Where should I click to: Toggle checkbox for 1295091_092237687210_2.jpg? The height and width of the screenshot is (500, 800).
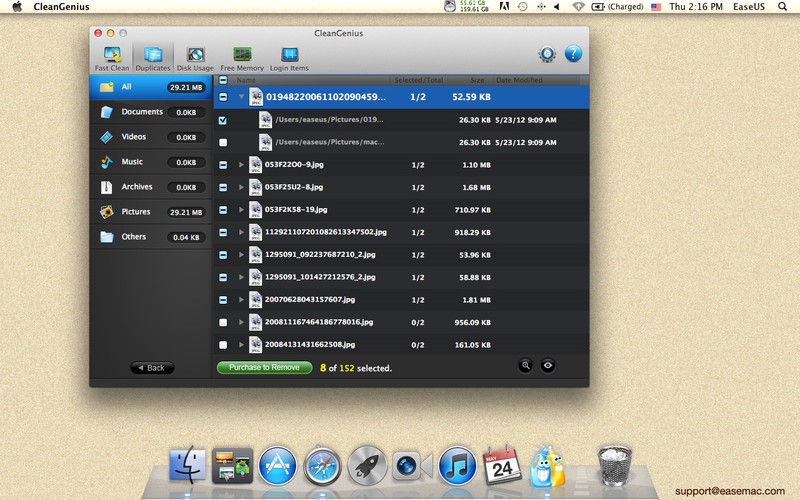tap(223, 255)
